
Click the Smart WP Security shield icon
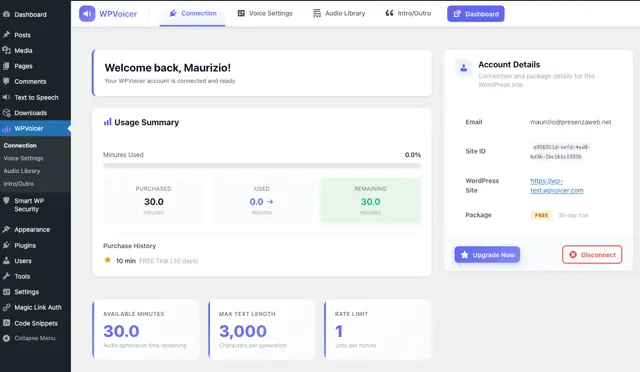click(x=7, y=200)
